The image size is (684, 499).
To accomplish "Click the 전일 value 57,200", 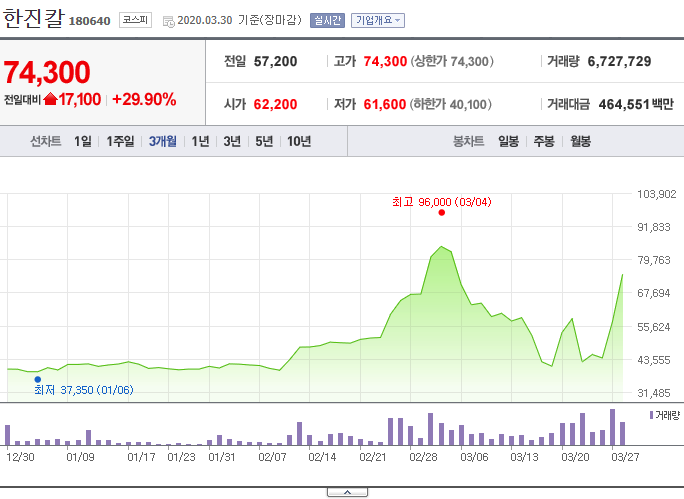I will point(275,62).
